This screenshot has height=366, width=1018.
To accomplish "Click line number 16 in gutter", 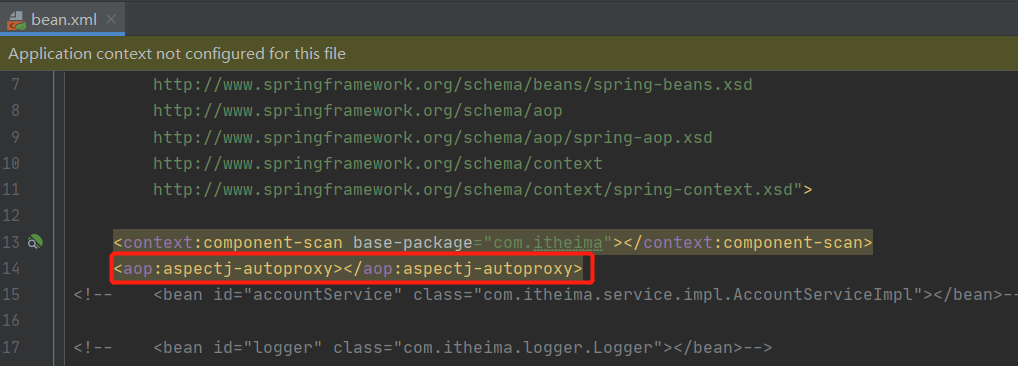I will click(x=11, y=321).
